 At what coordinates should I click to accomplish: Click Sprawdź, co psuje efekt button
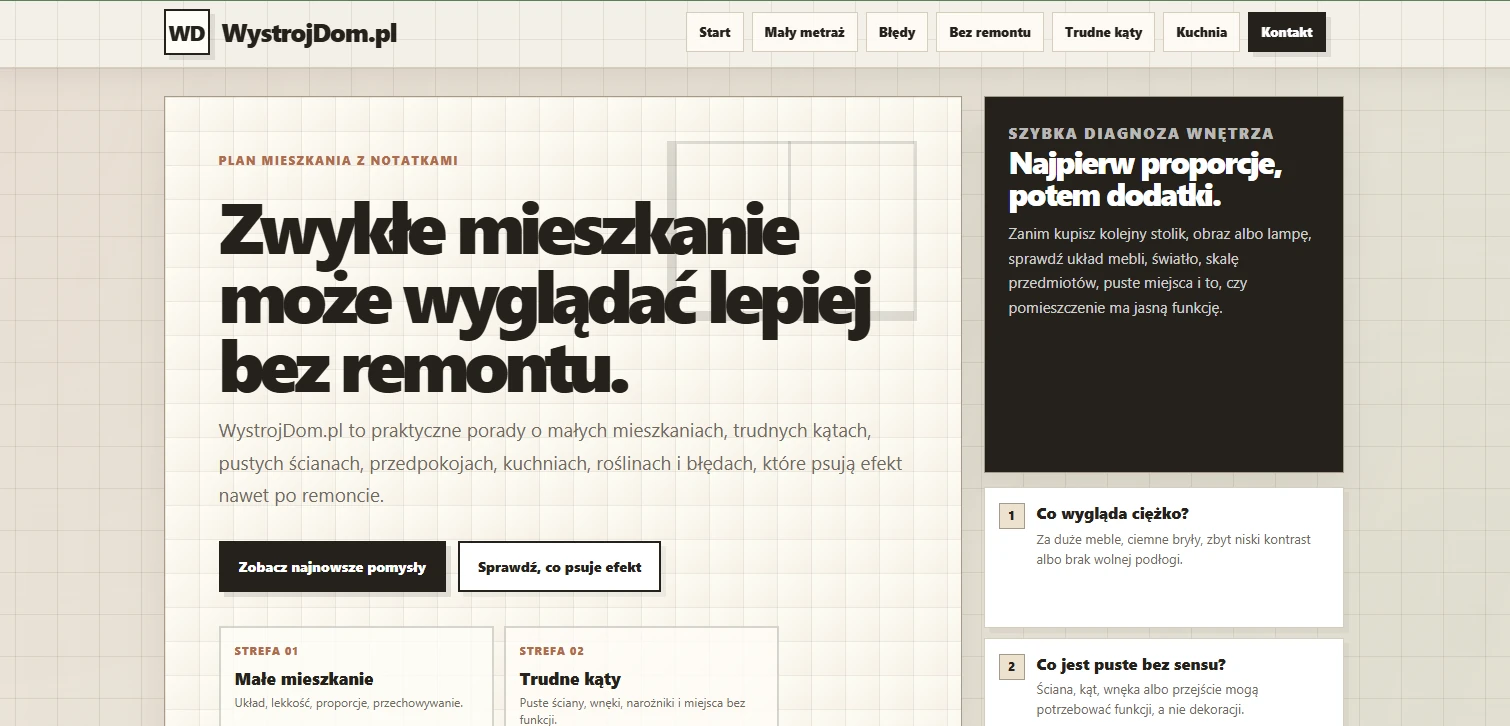click(559, 567)
